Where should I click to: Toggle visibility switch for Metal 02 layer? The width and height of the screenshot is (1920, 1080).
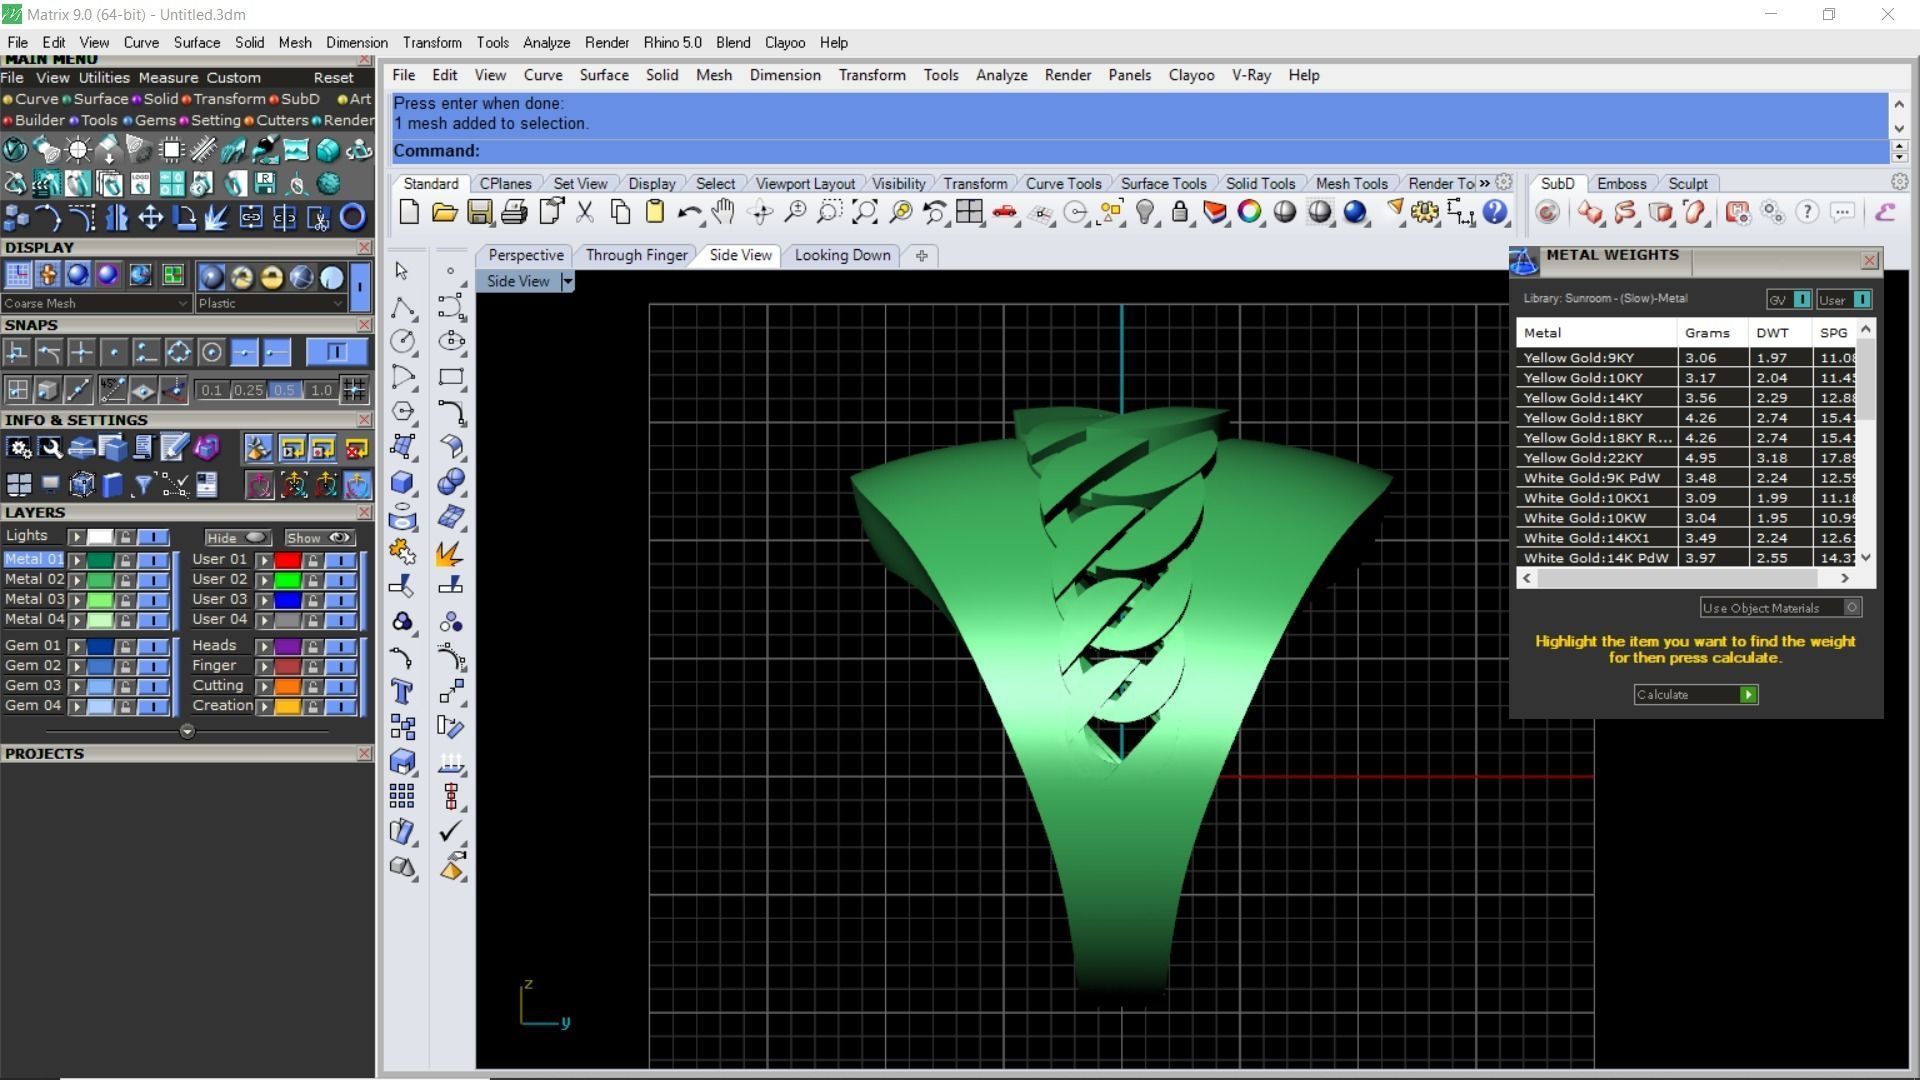(153, 580)
